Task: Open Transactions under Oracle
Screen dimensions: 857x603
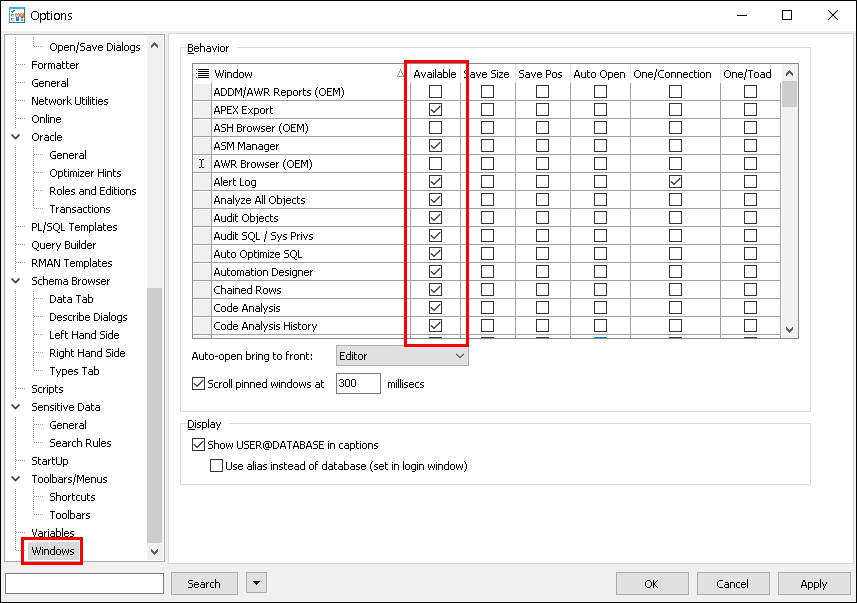Action: point(79,209)
